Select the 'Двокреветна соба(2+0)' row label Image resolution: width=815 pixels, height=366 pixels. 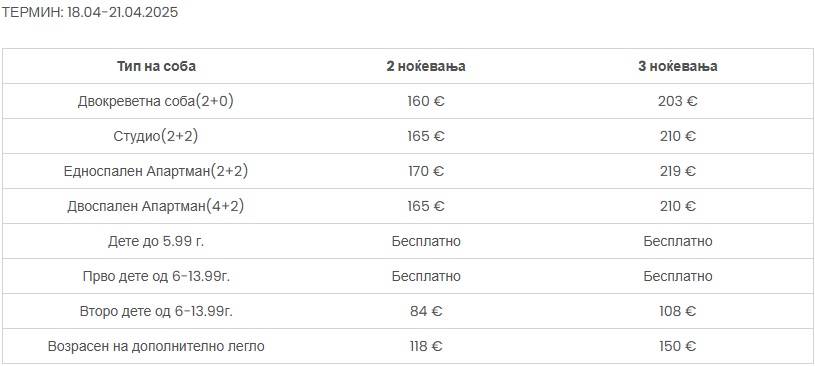(156, 101)
